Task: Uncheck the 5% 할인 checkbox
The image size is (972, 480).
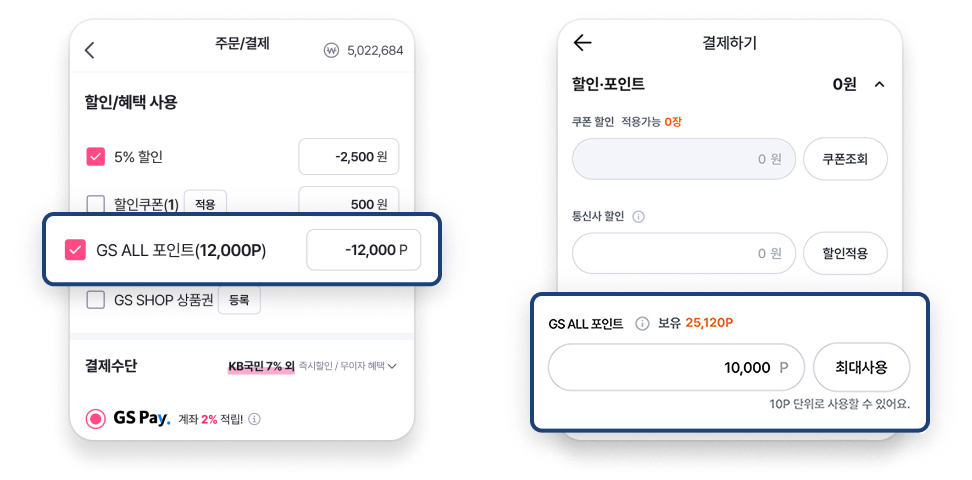Action: coord(95,157)
